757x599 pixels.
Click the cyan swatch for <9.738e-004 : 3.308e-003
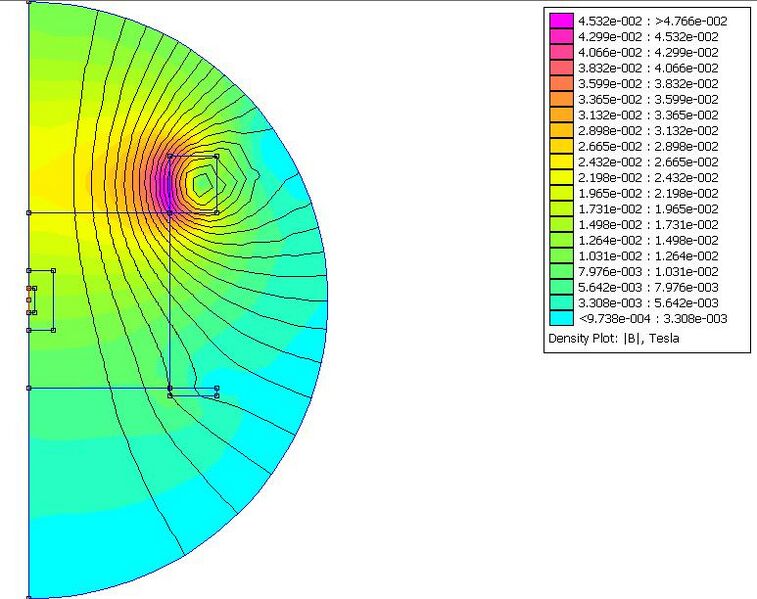click(560, 318)
